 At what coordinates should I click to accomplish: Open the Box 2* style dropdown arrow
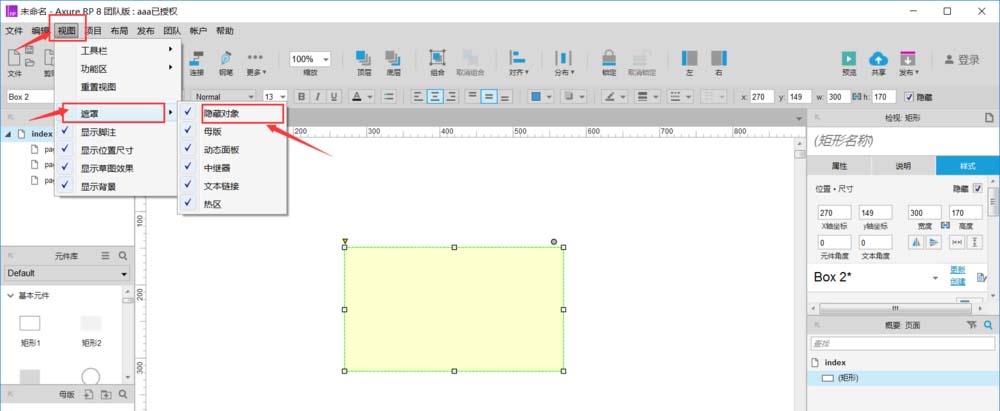click(935, 278)
